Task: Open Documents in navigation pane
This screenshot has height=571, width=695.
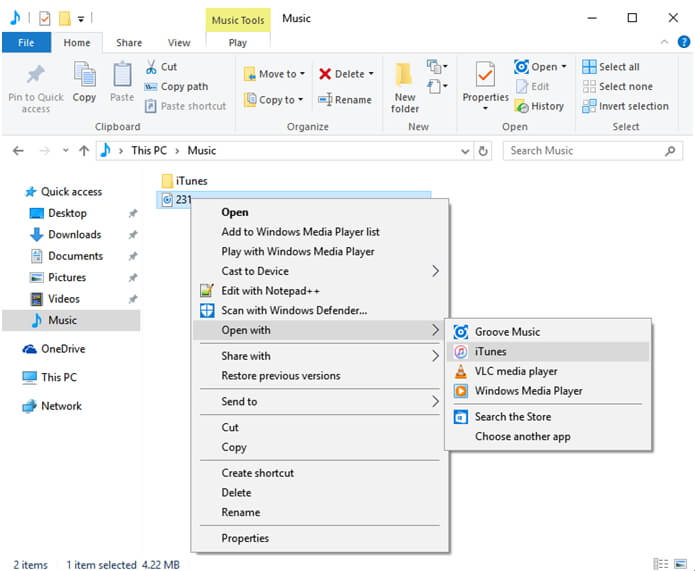Action: coord(75,256)
